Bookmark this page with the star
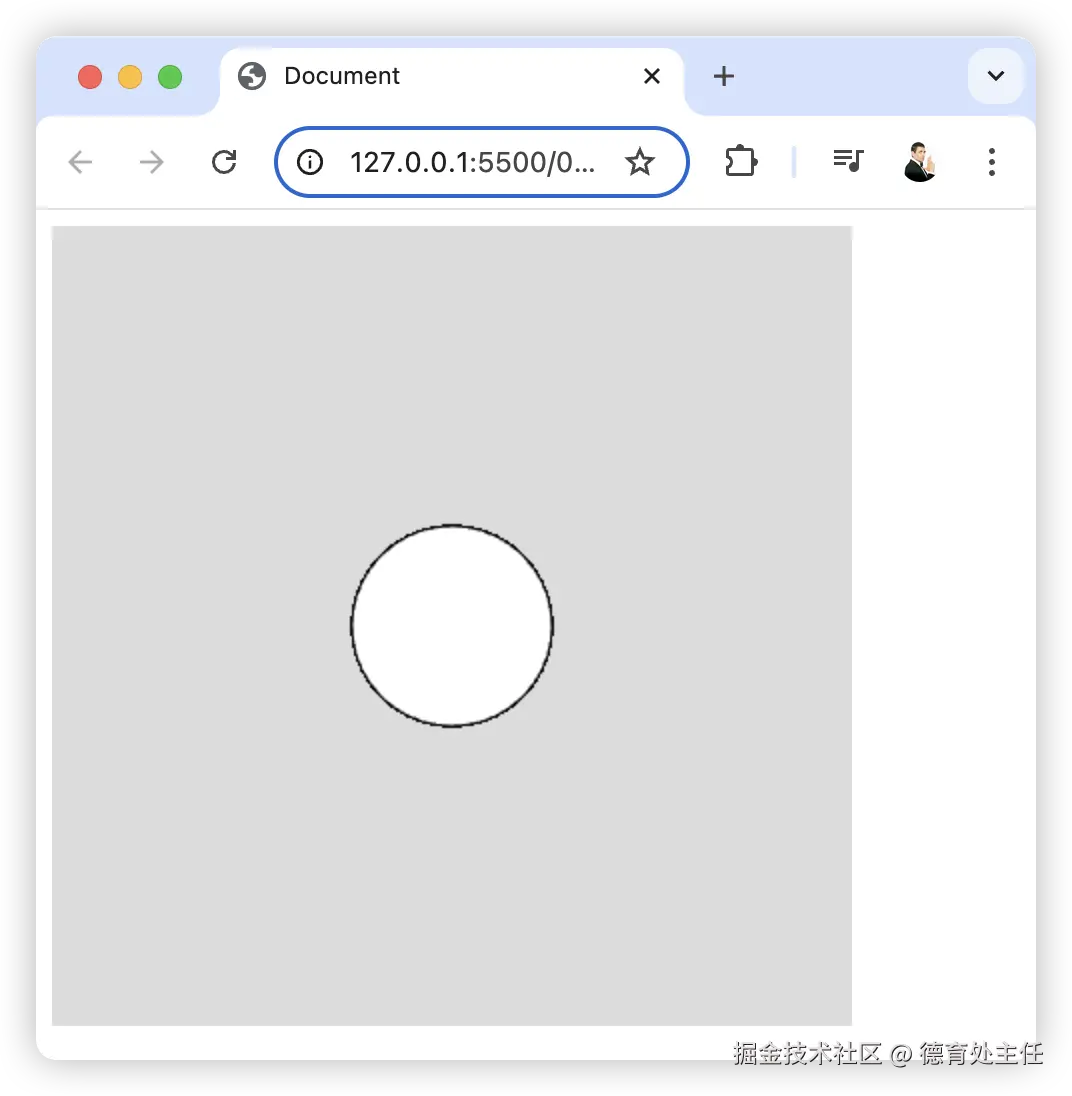This screenshot has width=1072, height=1096. click(x=639, y=162)
